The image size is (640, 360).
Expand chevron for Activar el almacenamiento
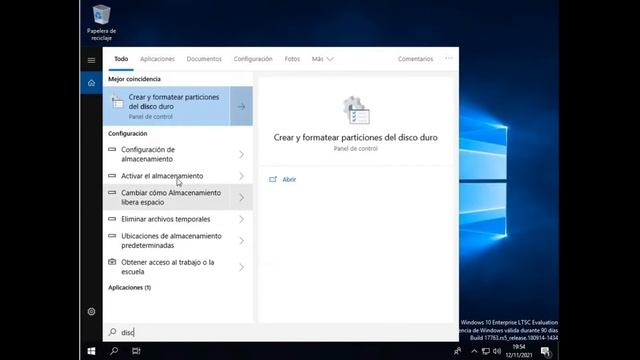coord(242,176)
